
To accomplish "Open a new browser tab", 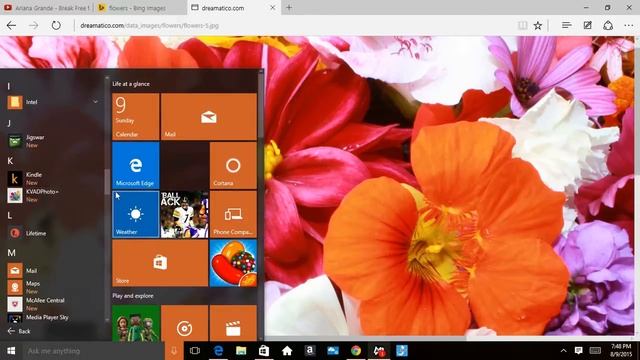I will coord(289,7).
